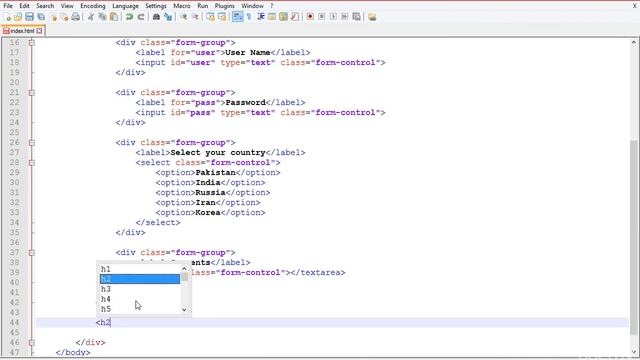Toggle synchronized horizontal scrolling
Image resolution: width=640 pixels, height=360 pixels.
tap(222, 17)
